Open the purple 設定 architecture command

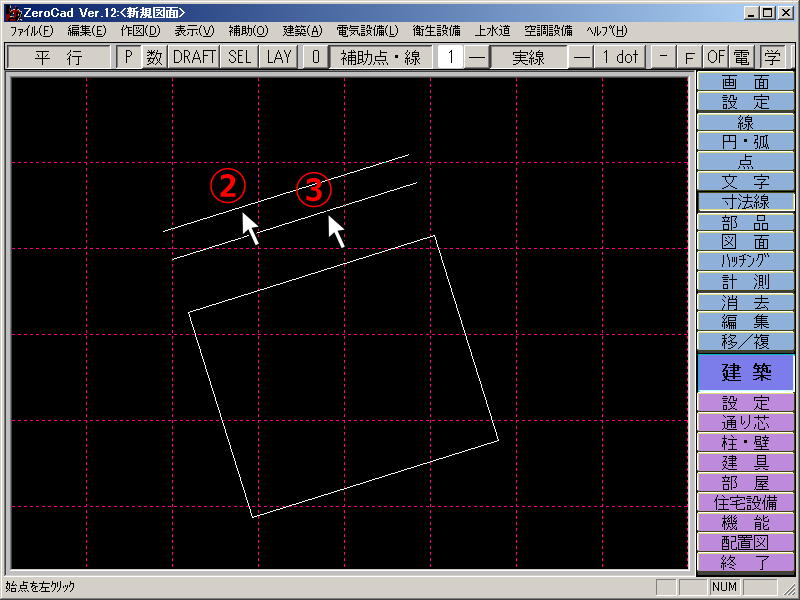tap(745, 403)
